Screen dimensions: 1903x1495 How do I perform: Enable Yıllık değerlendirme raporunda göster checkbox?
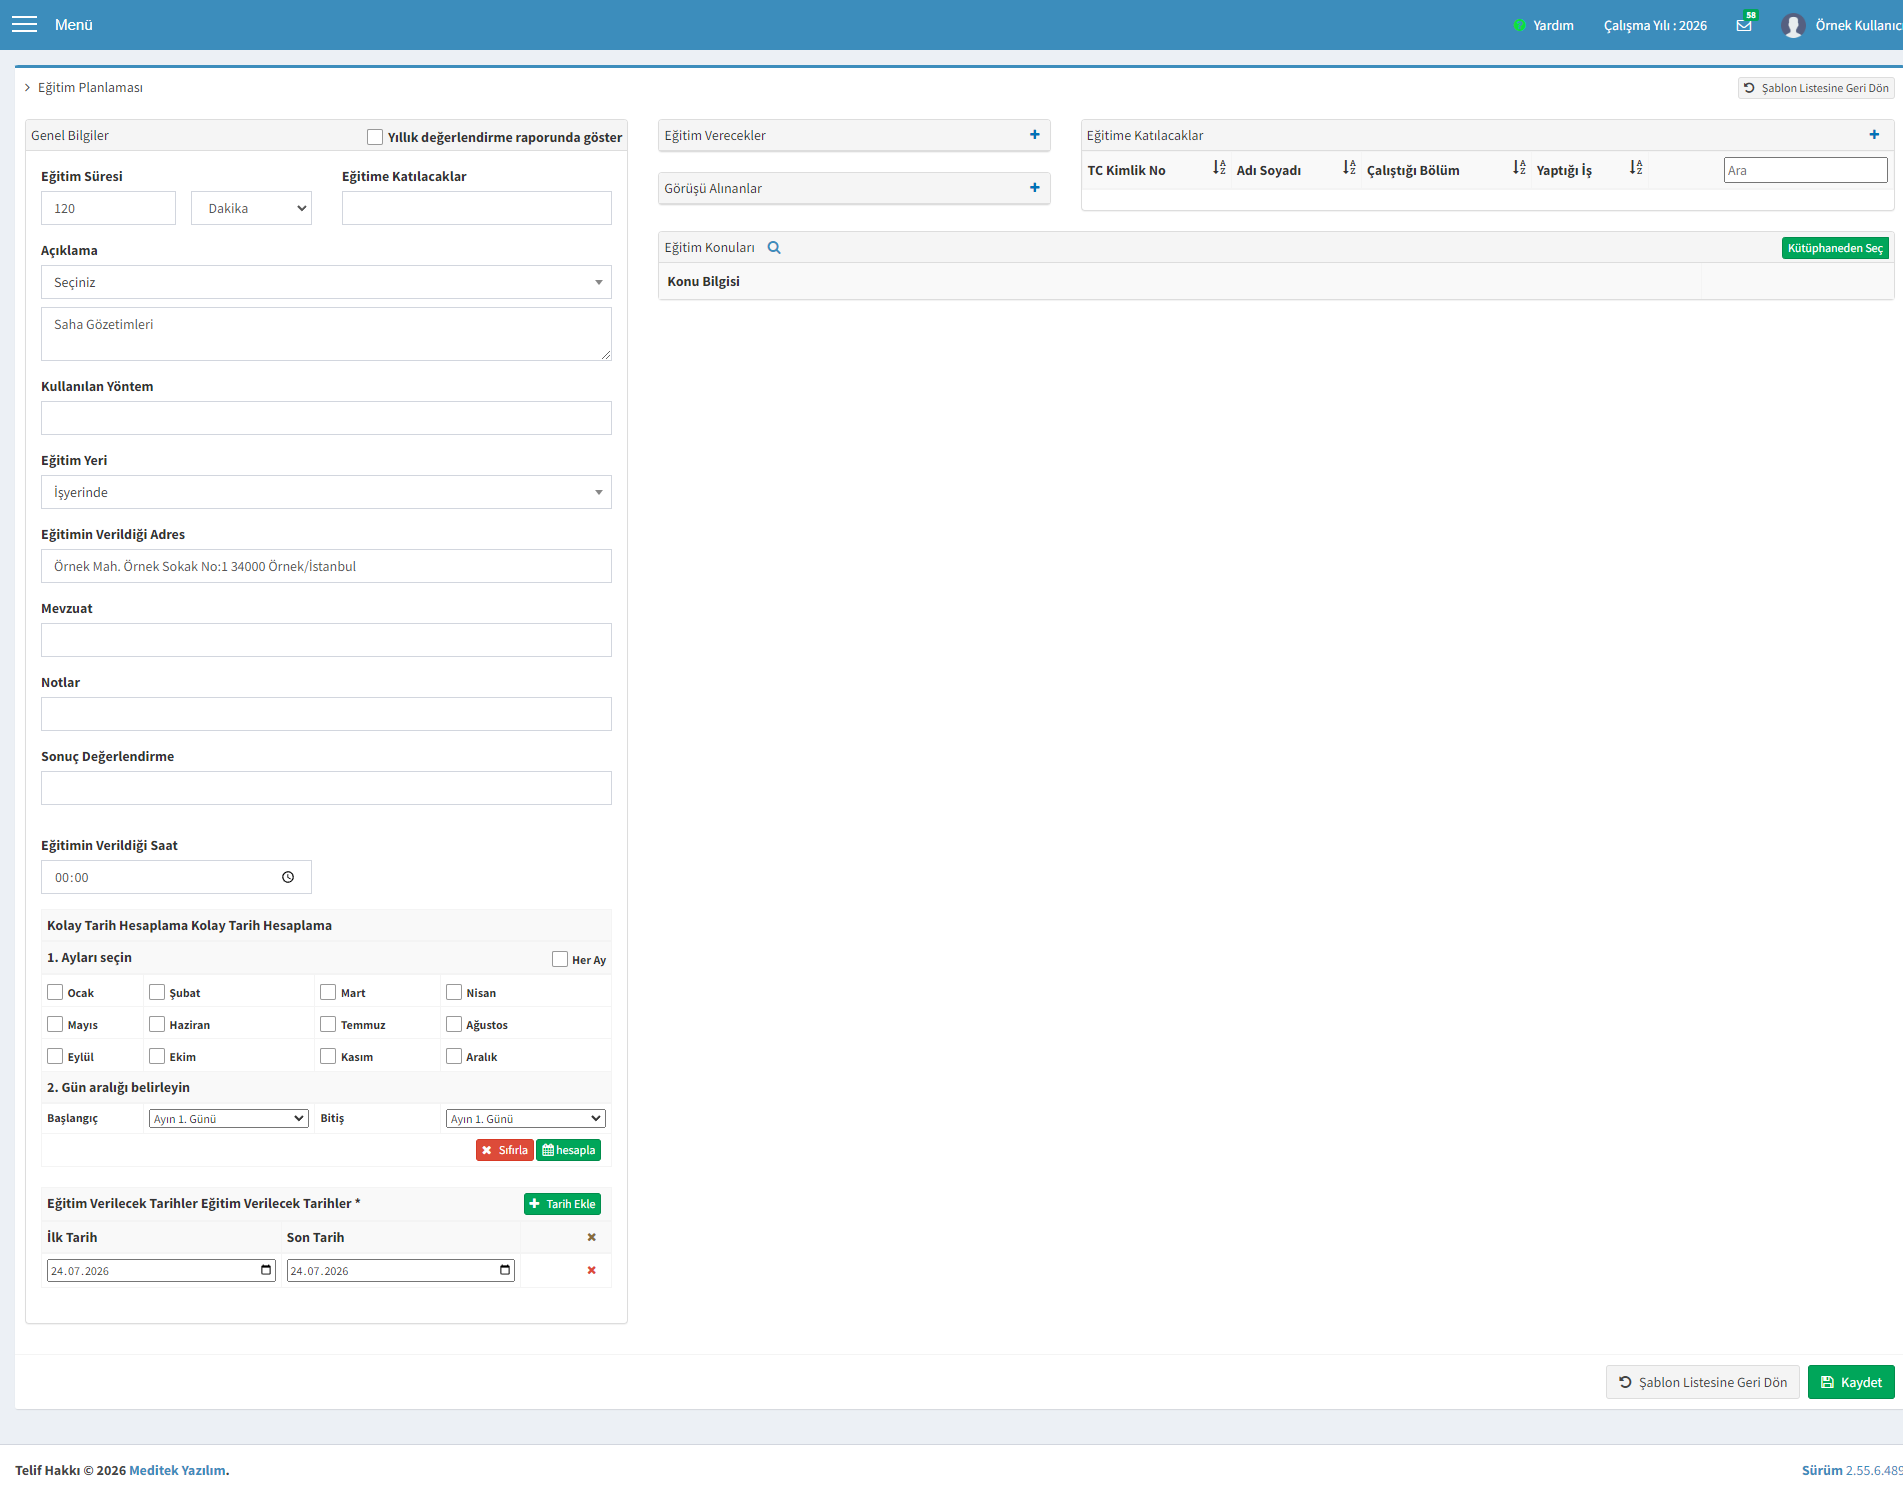coord(375,137)
